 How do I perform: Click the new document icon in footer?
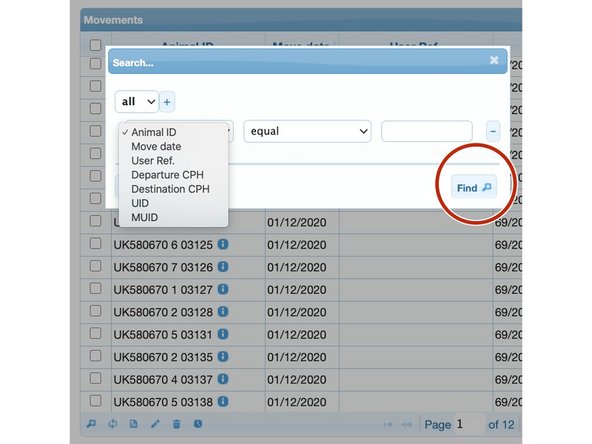pyautogui.click(x=134, y=424)
